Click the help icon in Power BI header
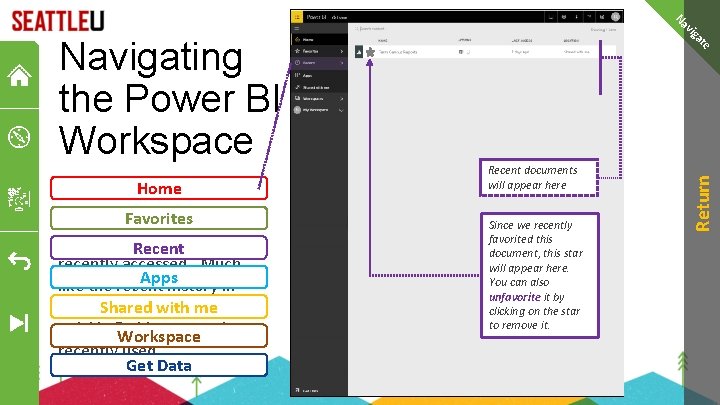This screenshot has width=720, height=405. [589, 17]
